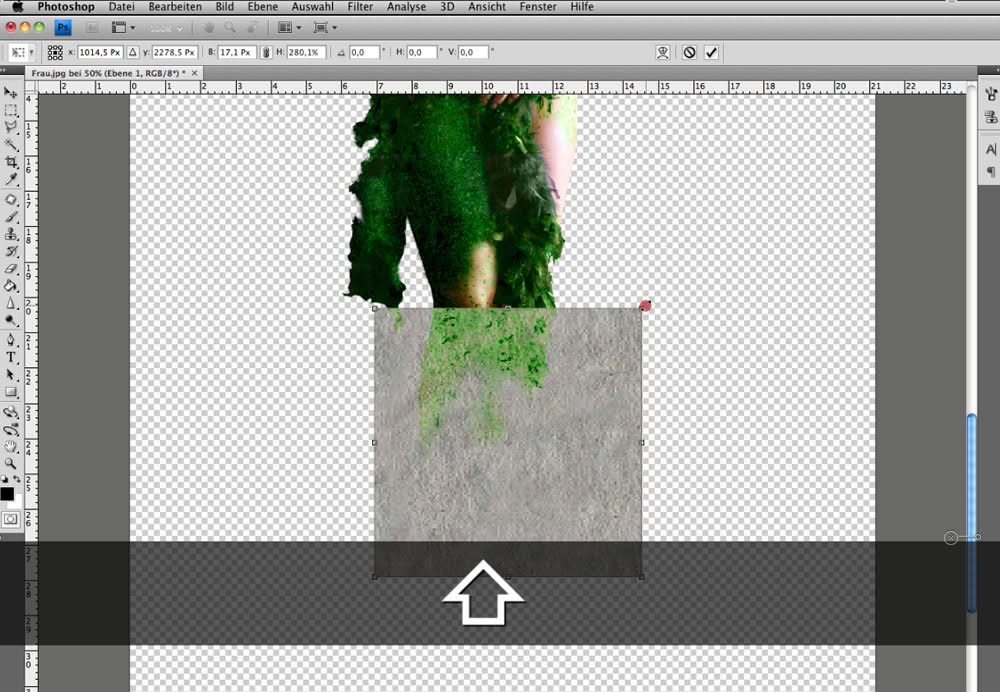Screen dimensions: 1000x692
Task: Open the Bearbeiten menu
Action: coord(175,7)
